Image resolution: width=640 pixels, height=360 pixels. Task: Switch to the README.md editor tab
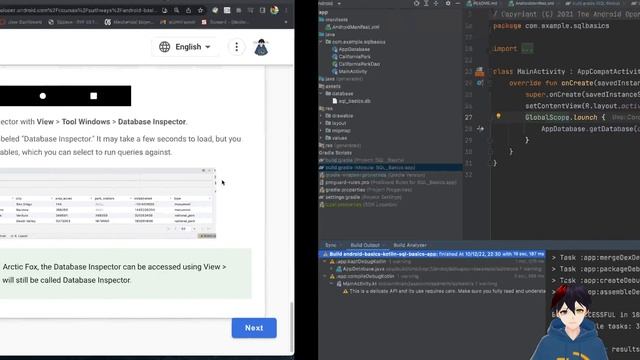point(481,3)
